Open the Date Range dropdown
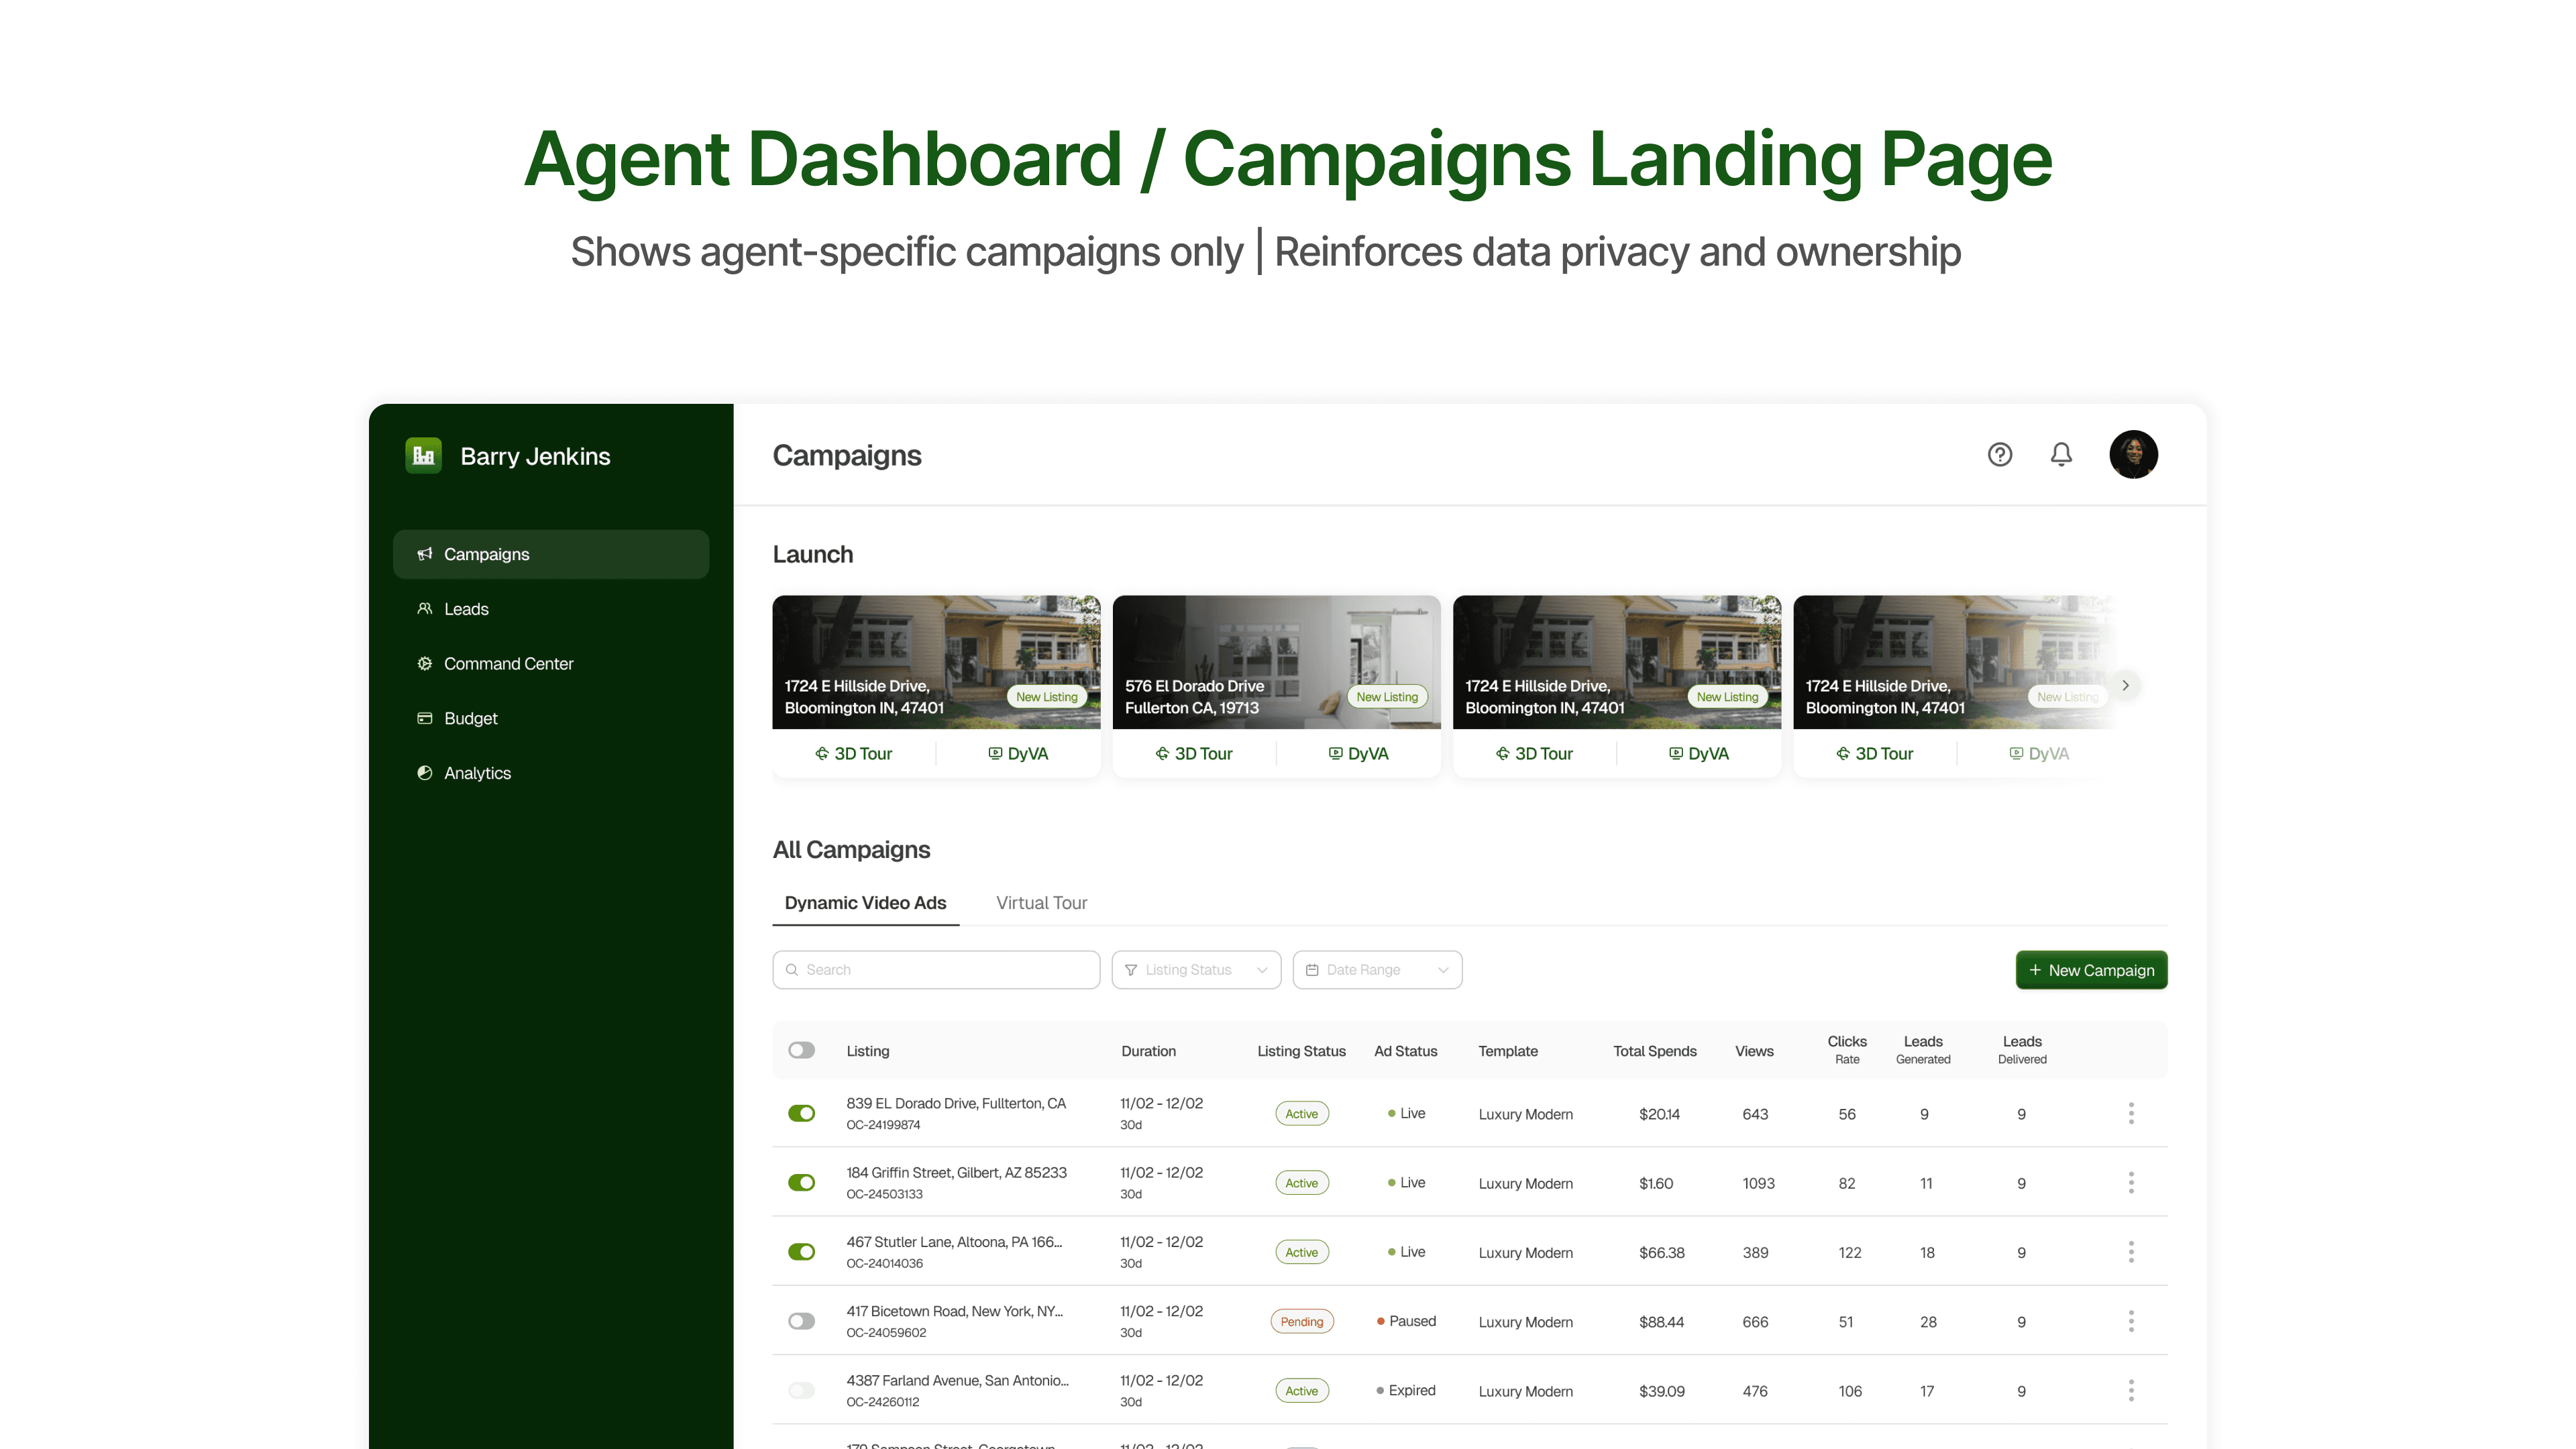2576x1449 pixels. tap(1377, 970)
